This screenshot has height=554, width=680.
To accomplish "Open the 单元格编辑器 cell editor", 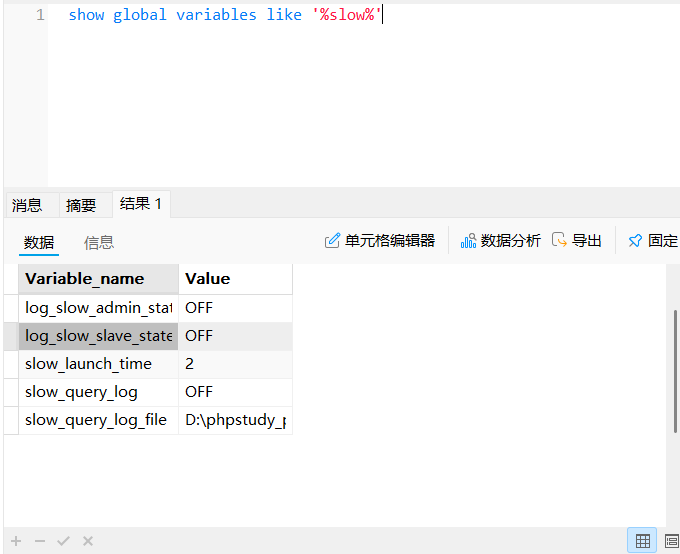I will coord(380,241).
